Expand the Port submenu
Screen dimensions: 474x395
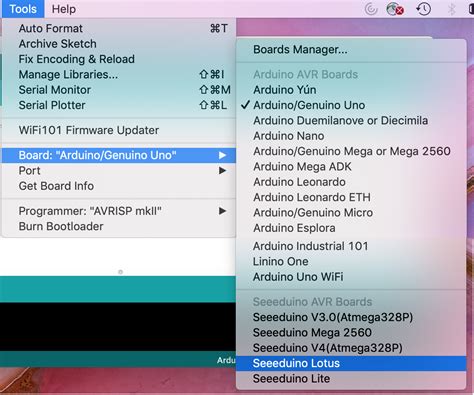tap(119, 171)
